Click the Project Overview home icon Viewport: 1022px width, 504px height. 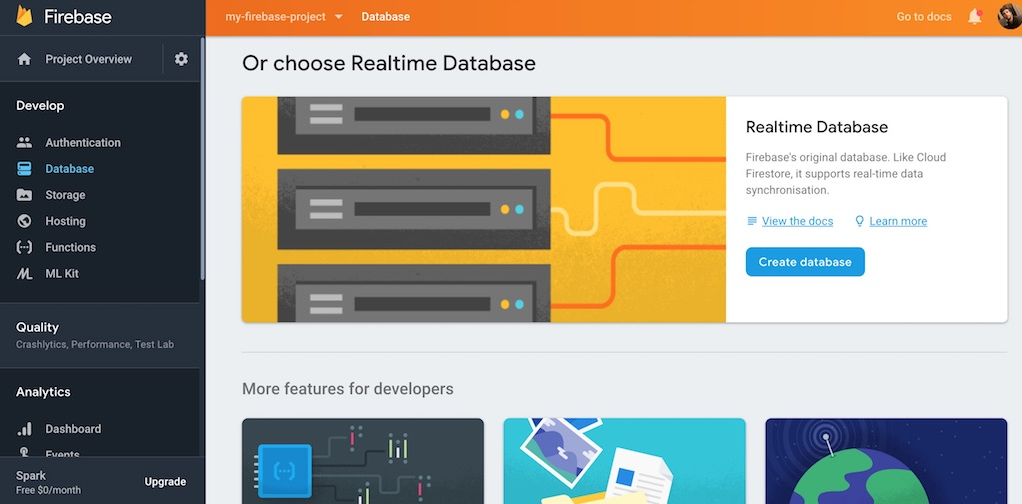click(x=24, y=59)
